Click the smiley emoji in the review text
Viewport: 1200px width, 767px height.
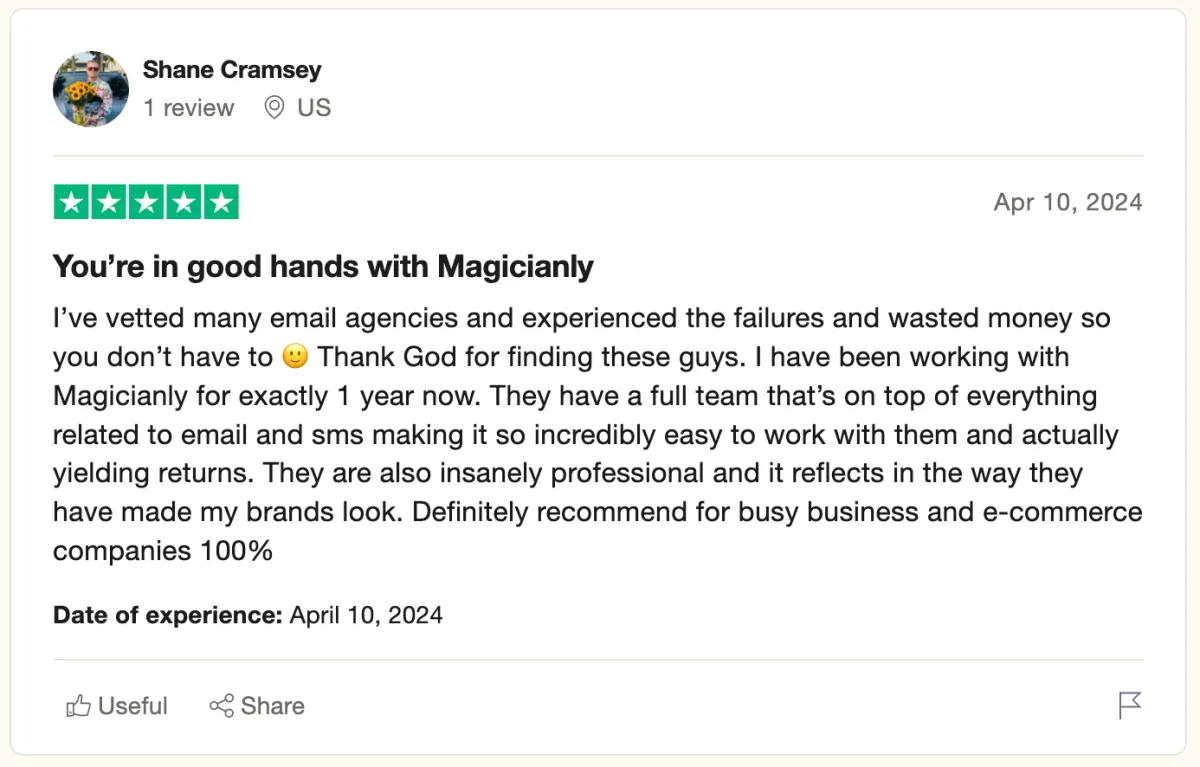click(294, 357)
